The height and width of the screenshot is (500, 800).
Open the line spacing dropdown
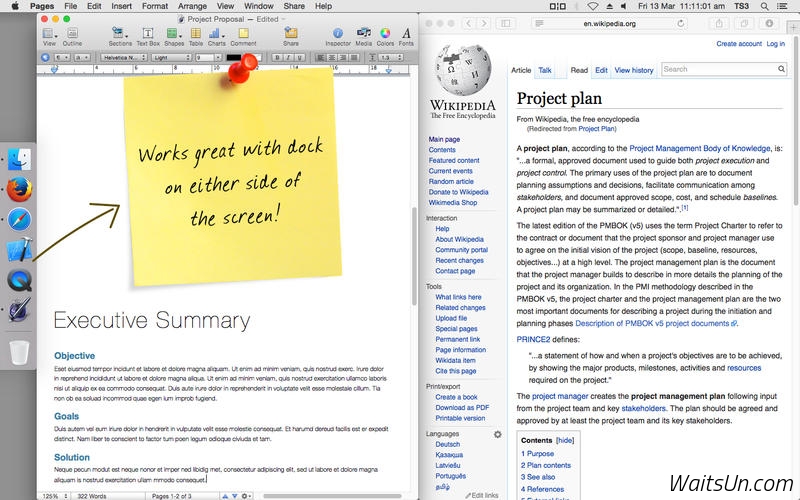coord(390,58)
